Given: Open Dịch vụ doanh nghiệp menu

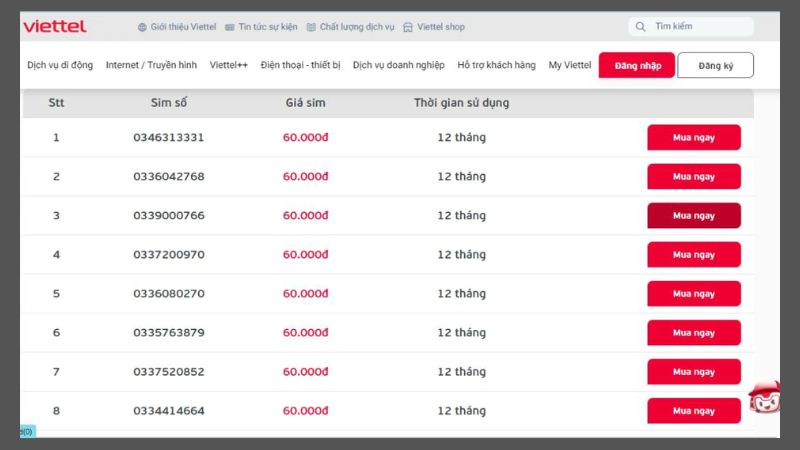Looking at the screenshot, I should [x=398, y=65].
